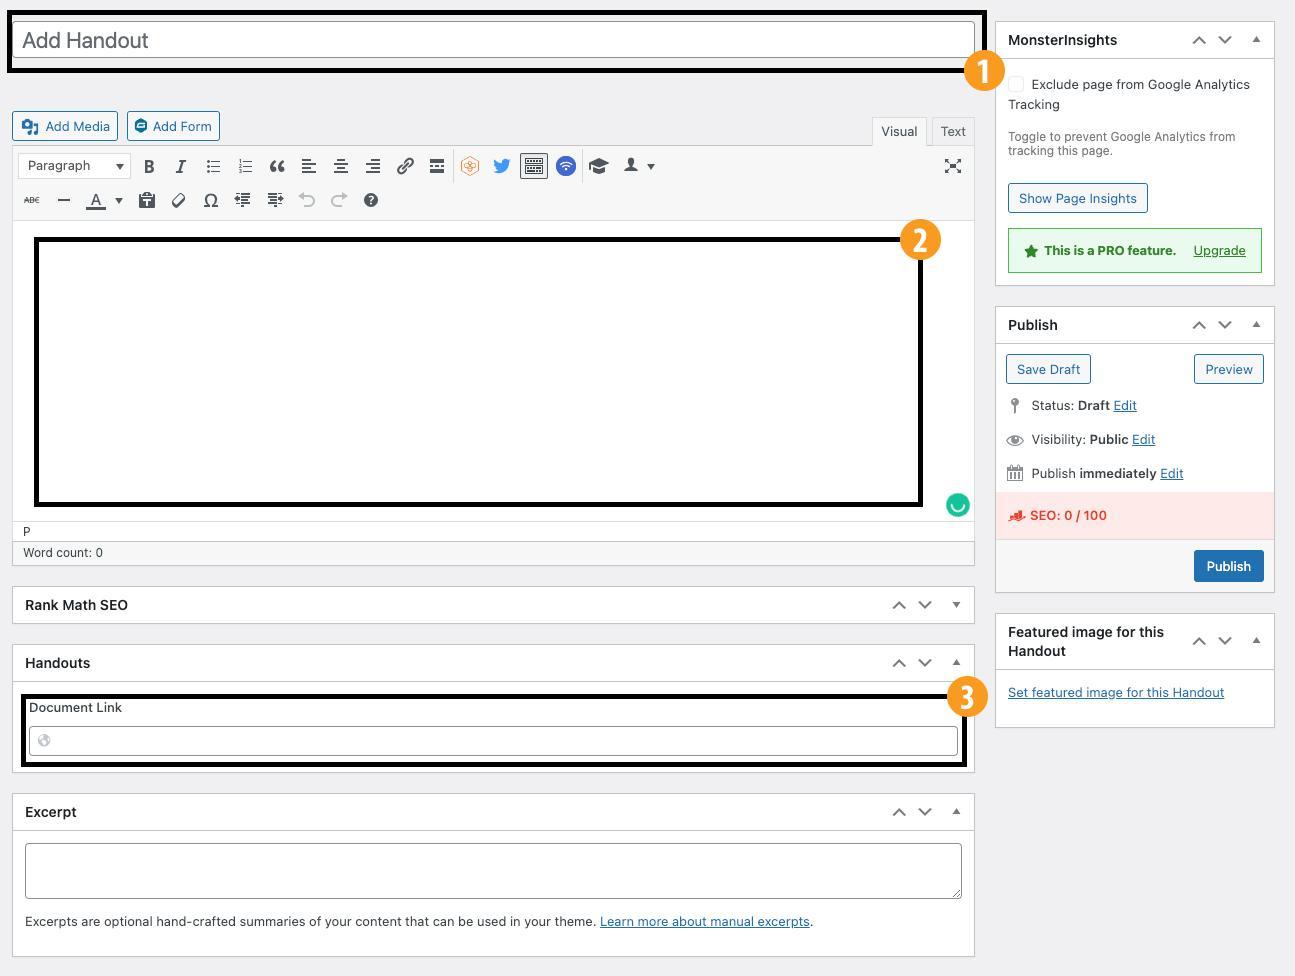The height and width of the screenshot is (976, 1295).
Task: Click the redo arrow
Action: pyautogui.click(x=339, y=200)
